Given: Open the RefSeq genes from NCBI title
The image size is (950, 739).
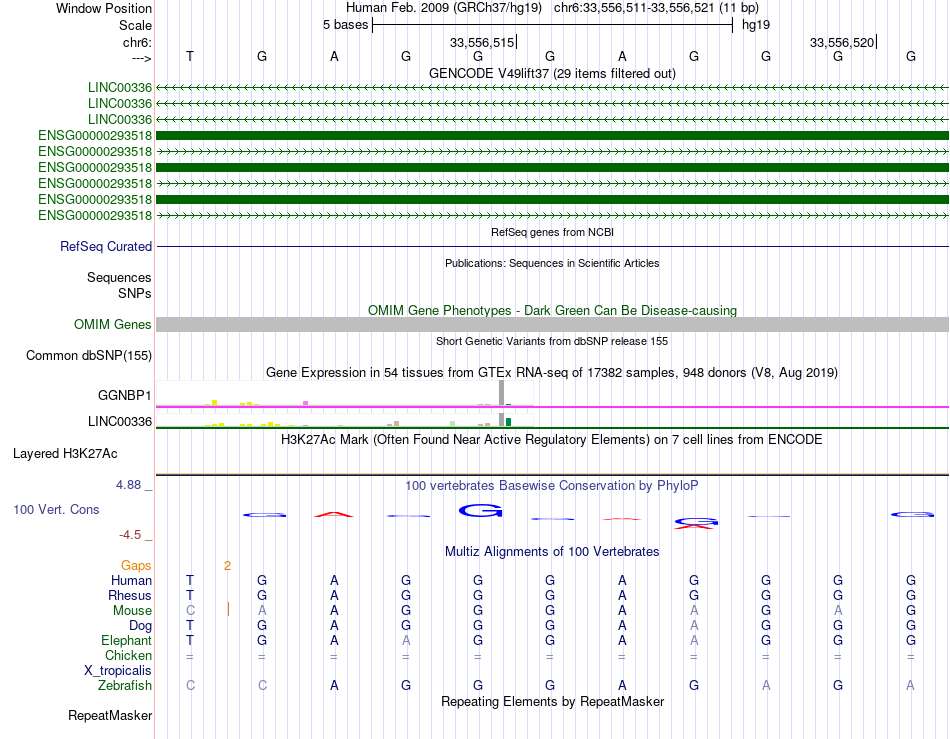Looking at the screenshot, I should 552,232.
